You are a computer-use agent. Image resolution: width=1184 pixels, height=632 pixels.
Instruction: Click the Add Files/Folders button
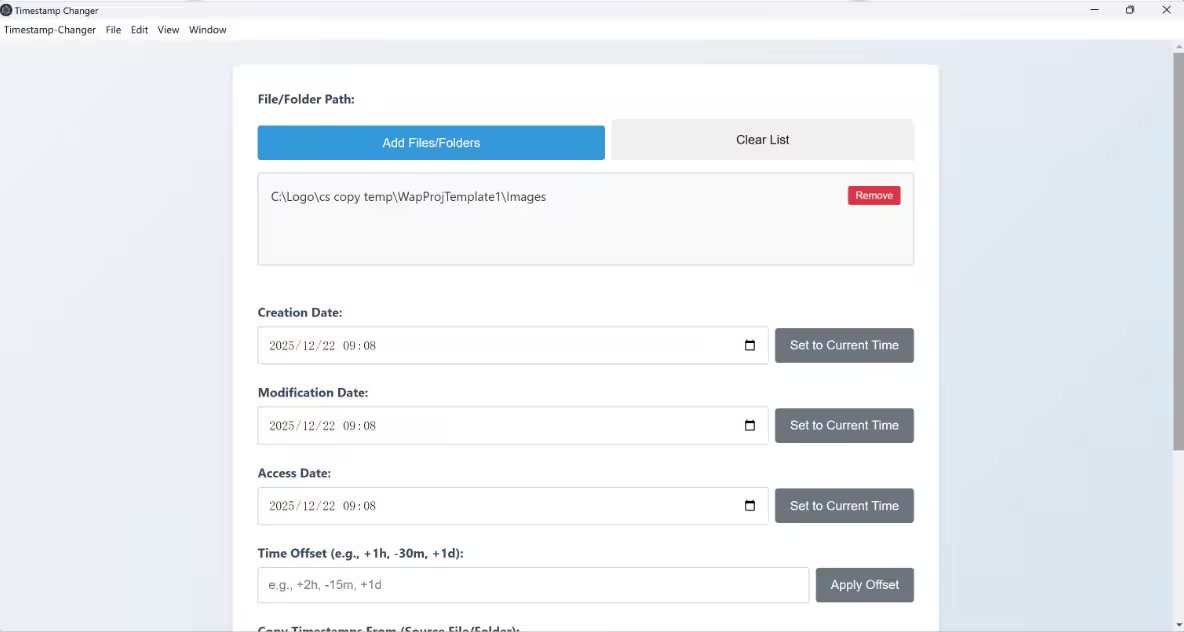431,143
